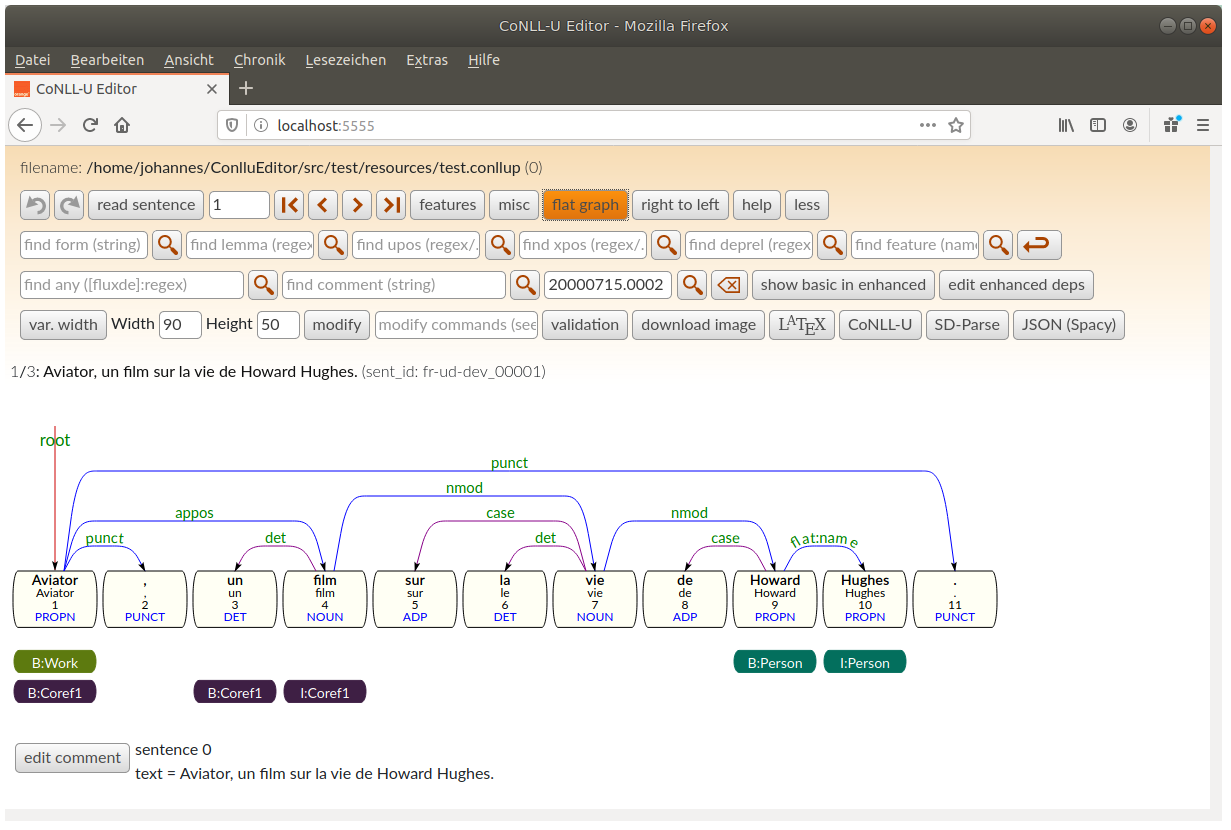Open the Hilfe menu

point(484,60)
